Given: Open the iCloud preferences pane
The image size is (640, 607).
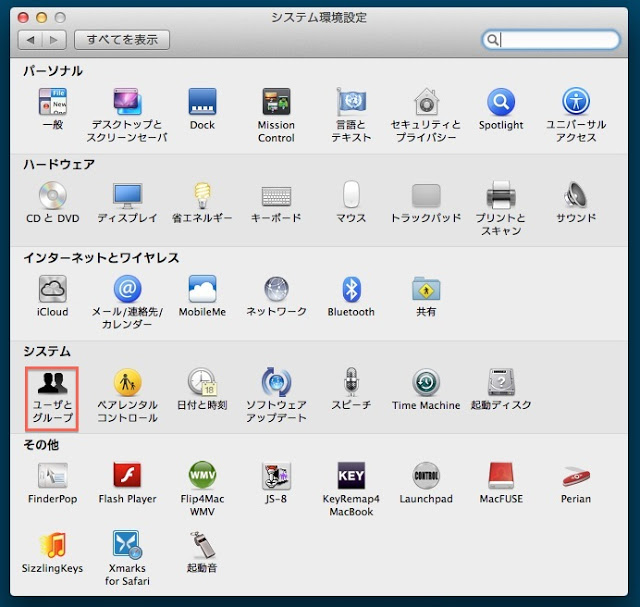Looking at the screenshot, I should pos(53,296).
